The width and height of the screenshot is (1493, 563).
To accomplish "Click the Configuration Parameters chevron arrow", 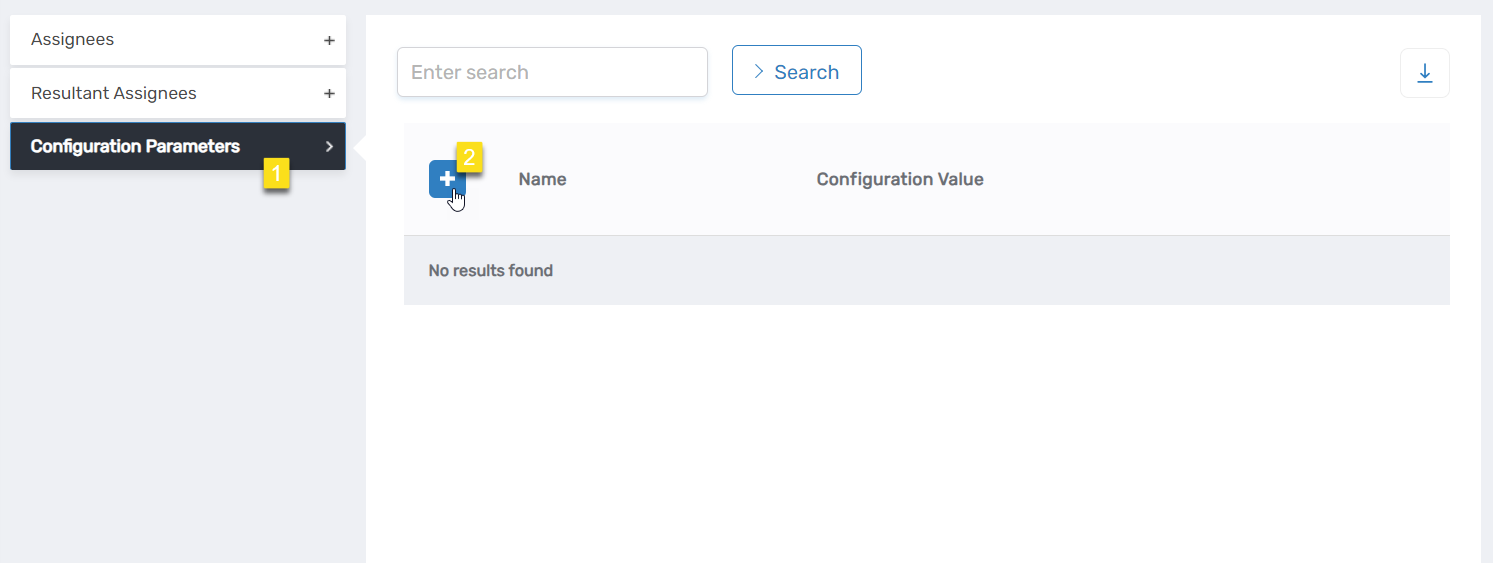I will click(x=329, y=147).
